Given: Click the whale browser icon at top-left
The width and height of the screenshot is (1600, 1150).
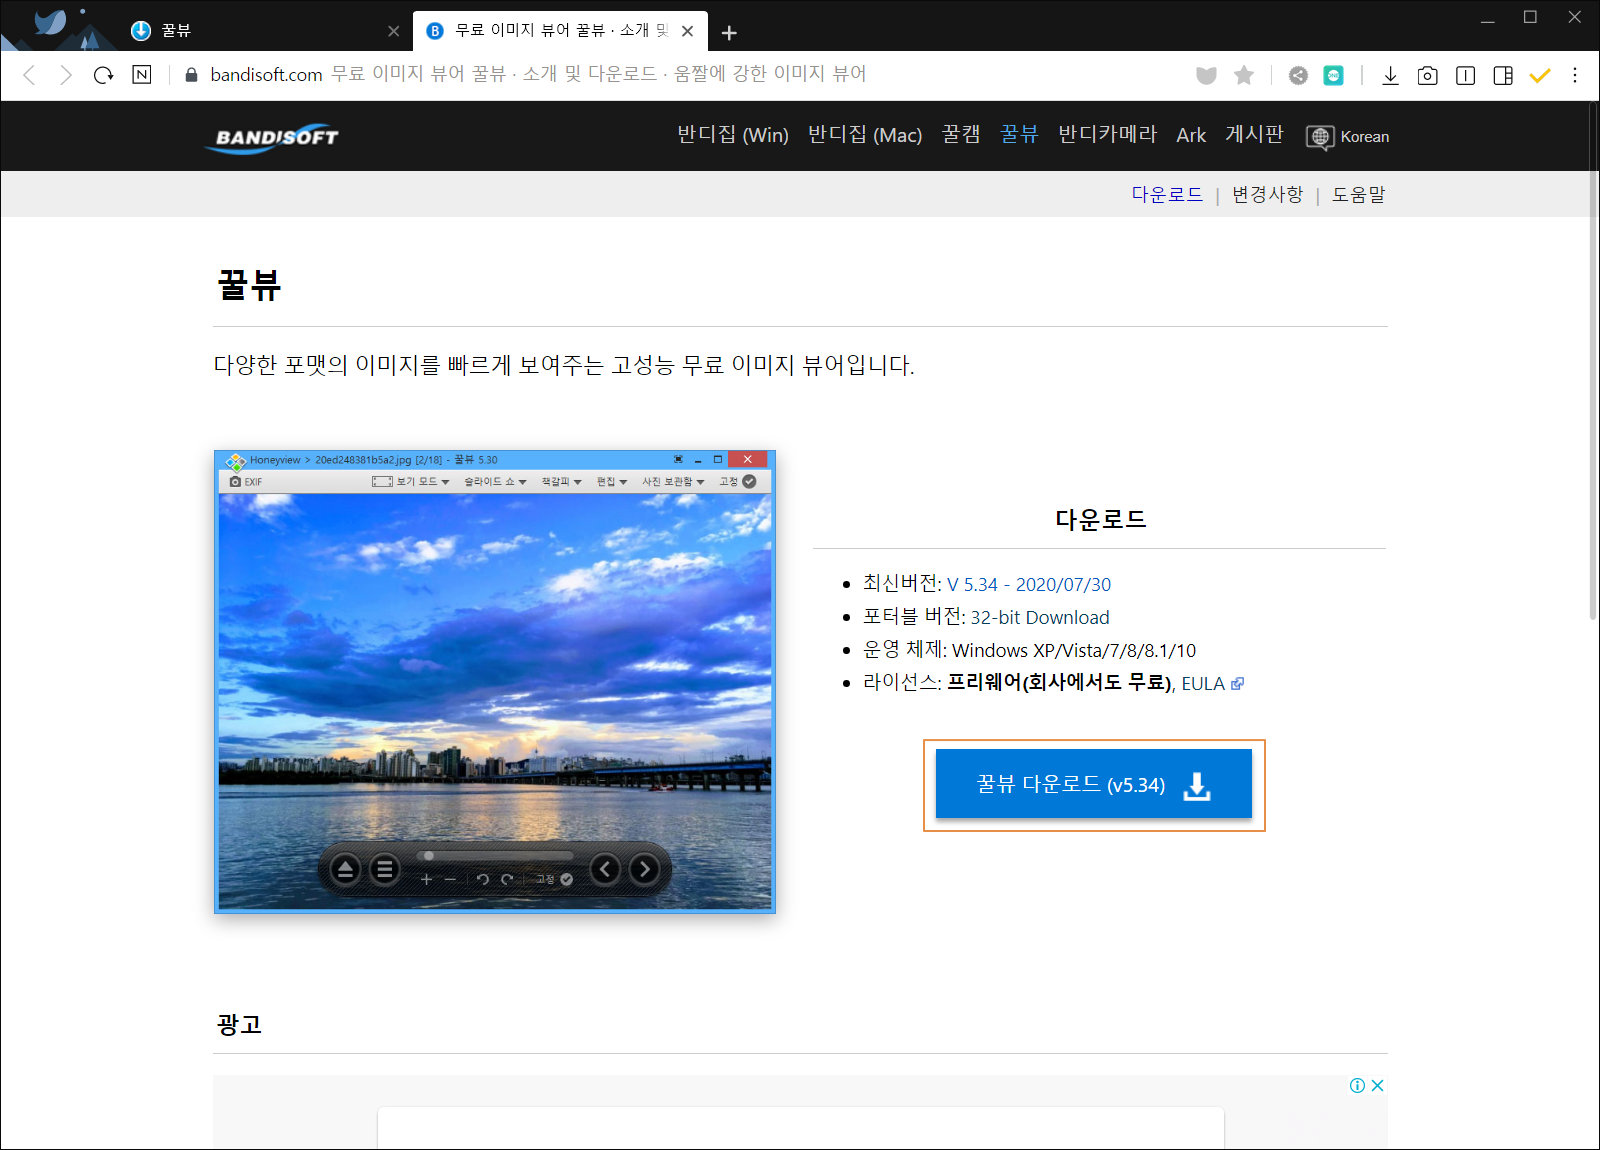Looking at the screenshot, I should tap(50, 22).
